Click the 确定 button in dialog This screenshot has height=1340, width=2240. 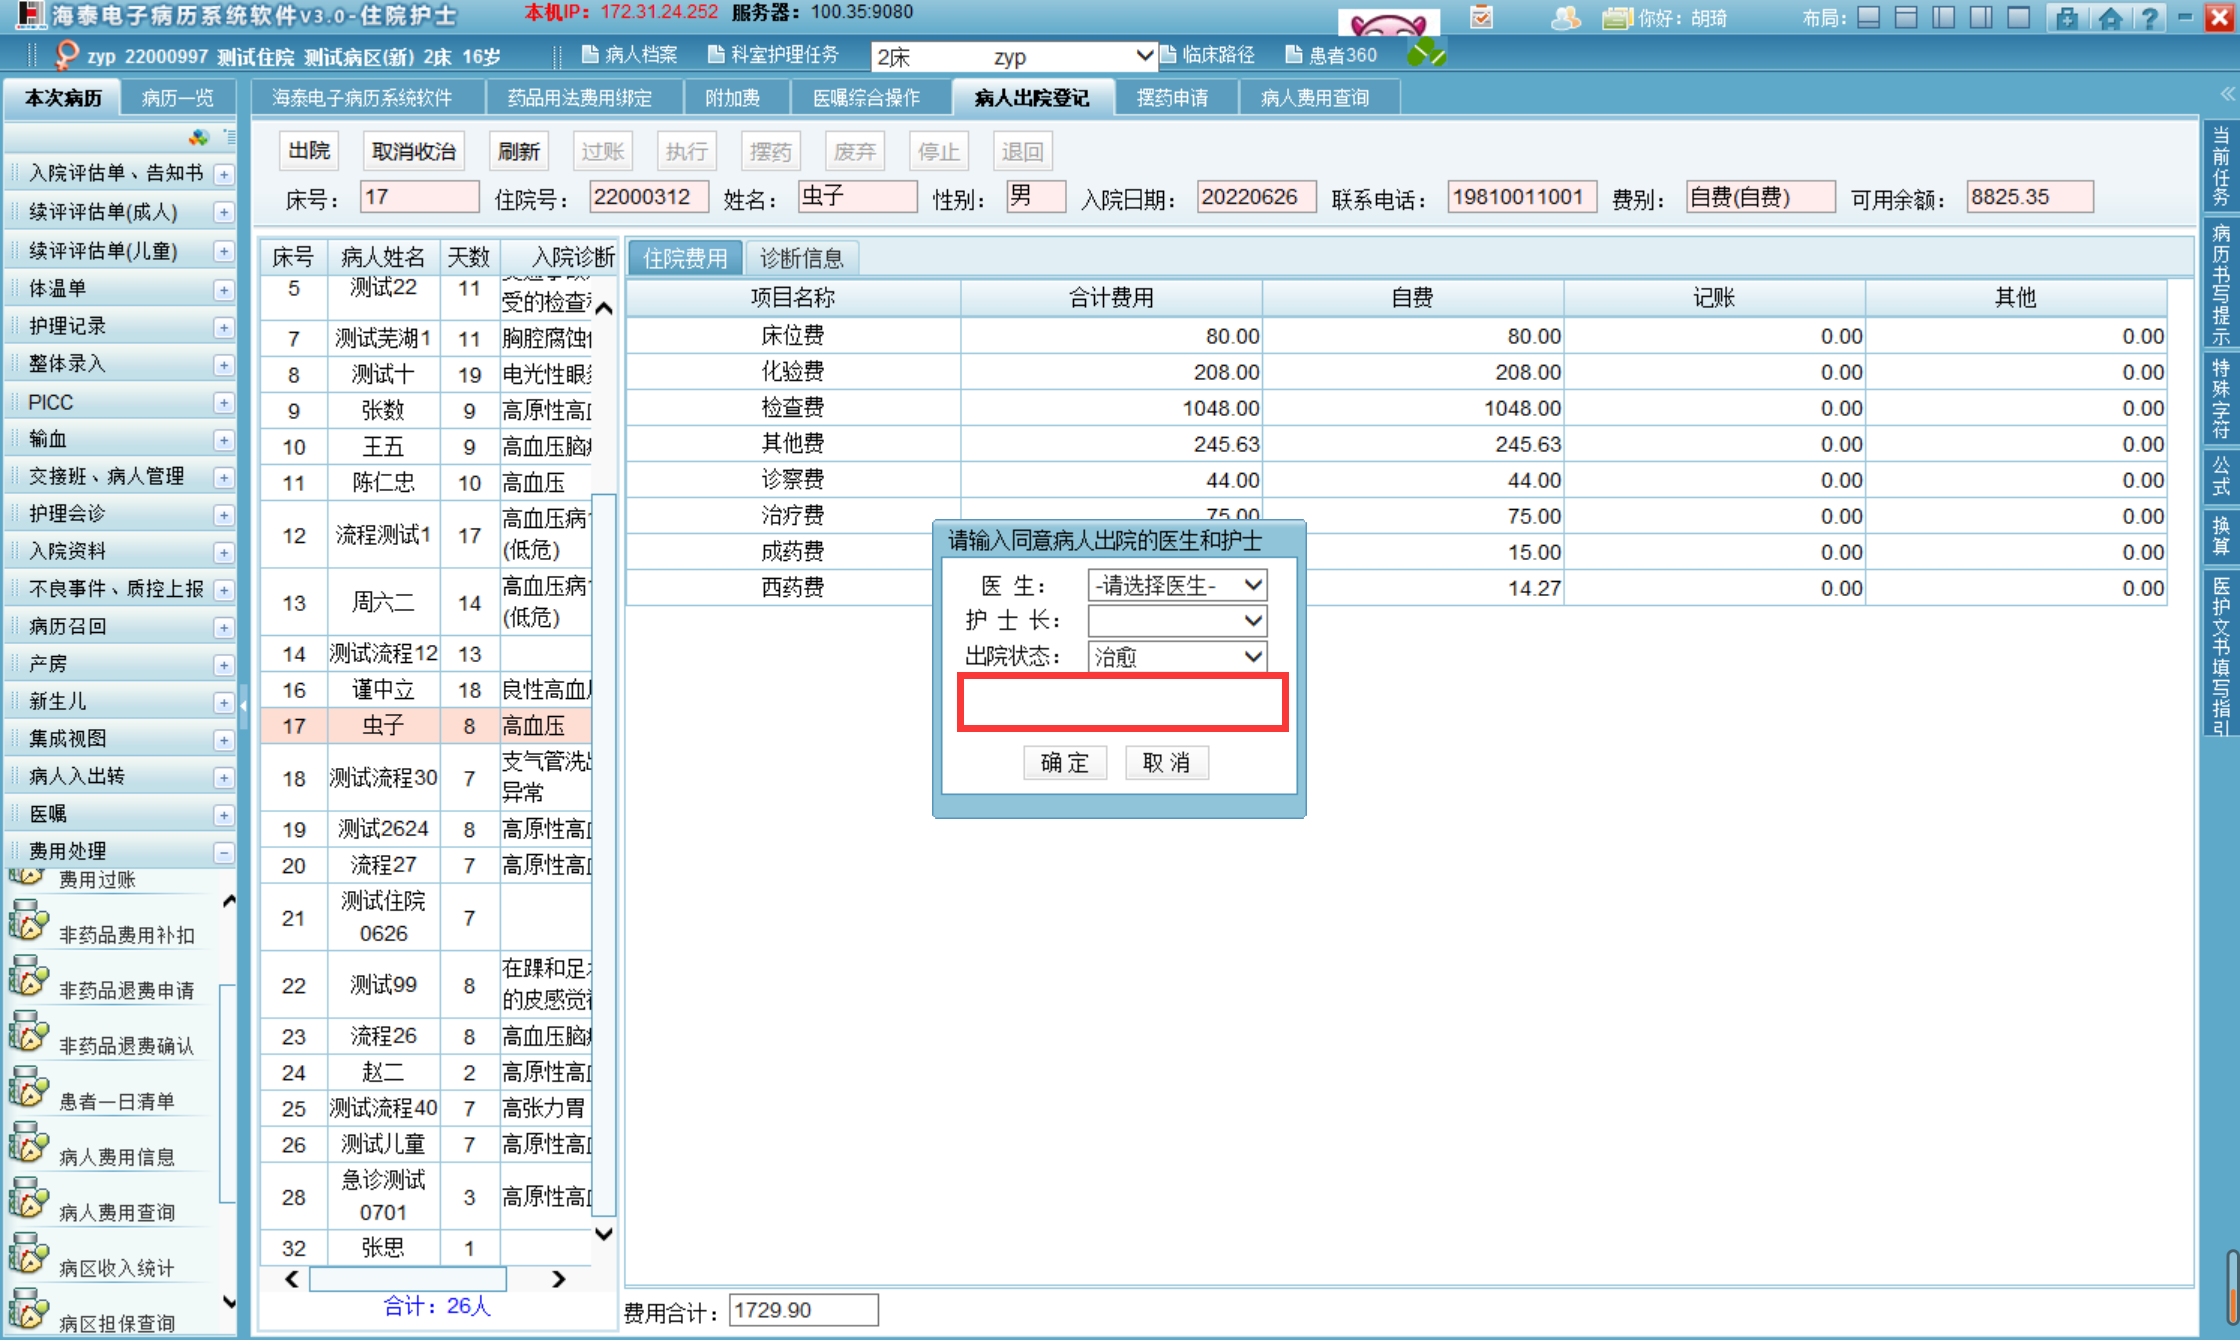tap(1064, 763)
